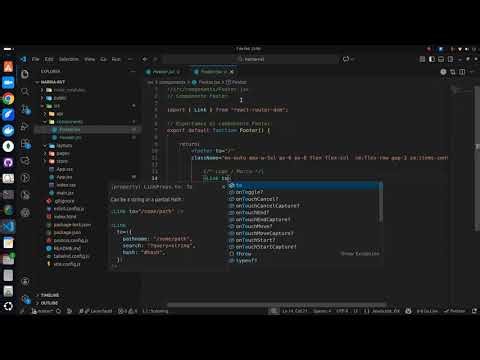Open GitHub Desktop from the dock
Viewport: 480px width, 360px height.
(x=8, y=162)
